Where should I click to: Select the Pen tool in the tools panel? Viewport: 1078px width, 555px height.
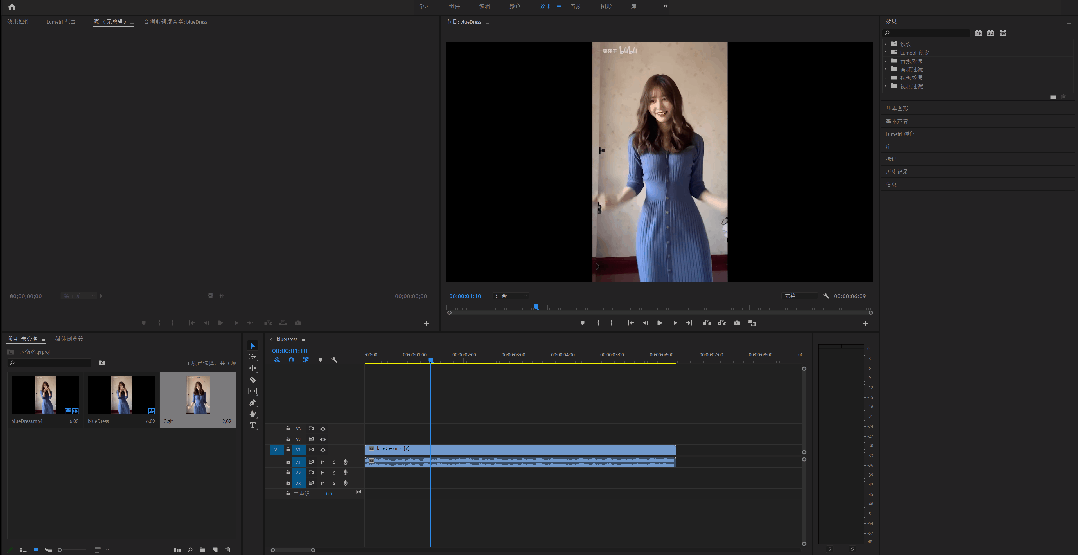pyautogui.click(x=253, y=403)
